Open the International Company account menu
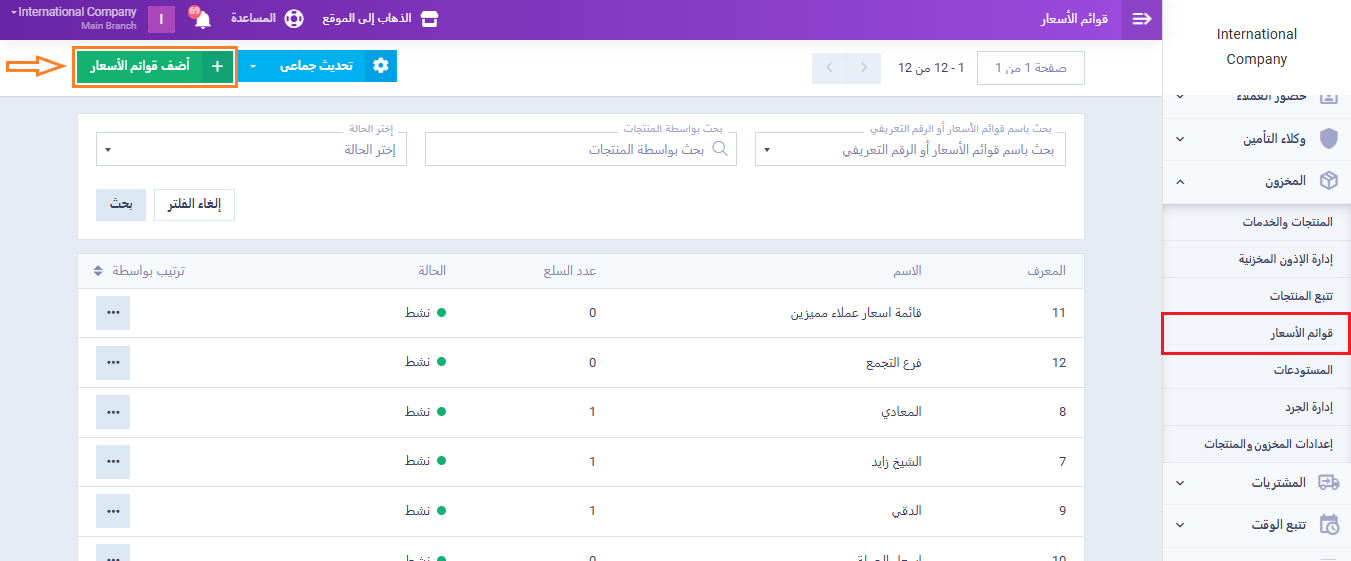Screen dimensions: 1351x561 click(76, 18)
